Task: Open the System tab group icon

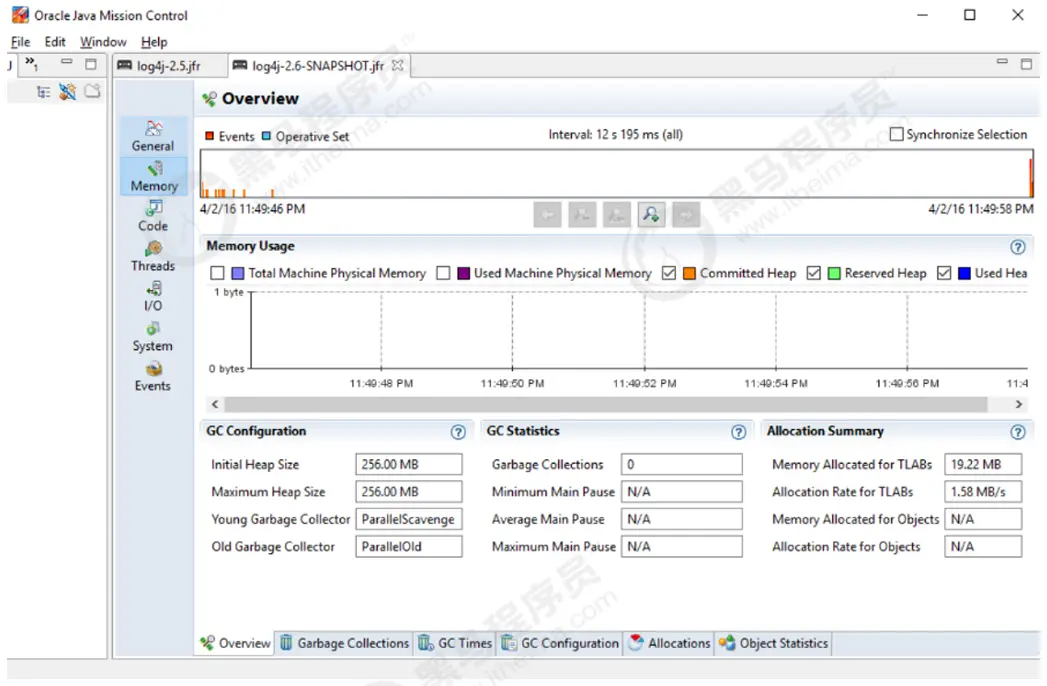Action: (x=153, y=335)
